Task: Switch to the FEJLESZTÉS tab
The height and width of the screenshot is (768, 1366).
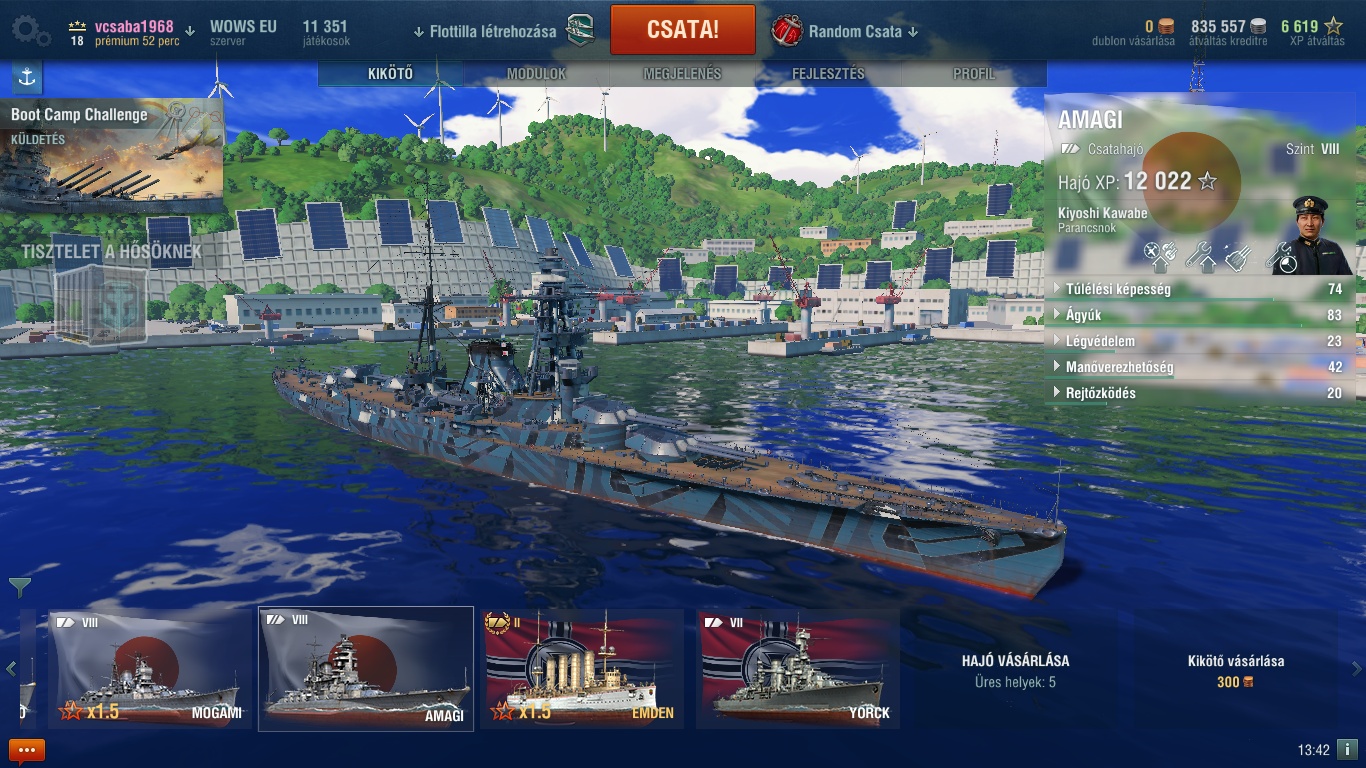Action: coord(828,74)
